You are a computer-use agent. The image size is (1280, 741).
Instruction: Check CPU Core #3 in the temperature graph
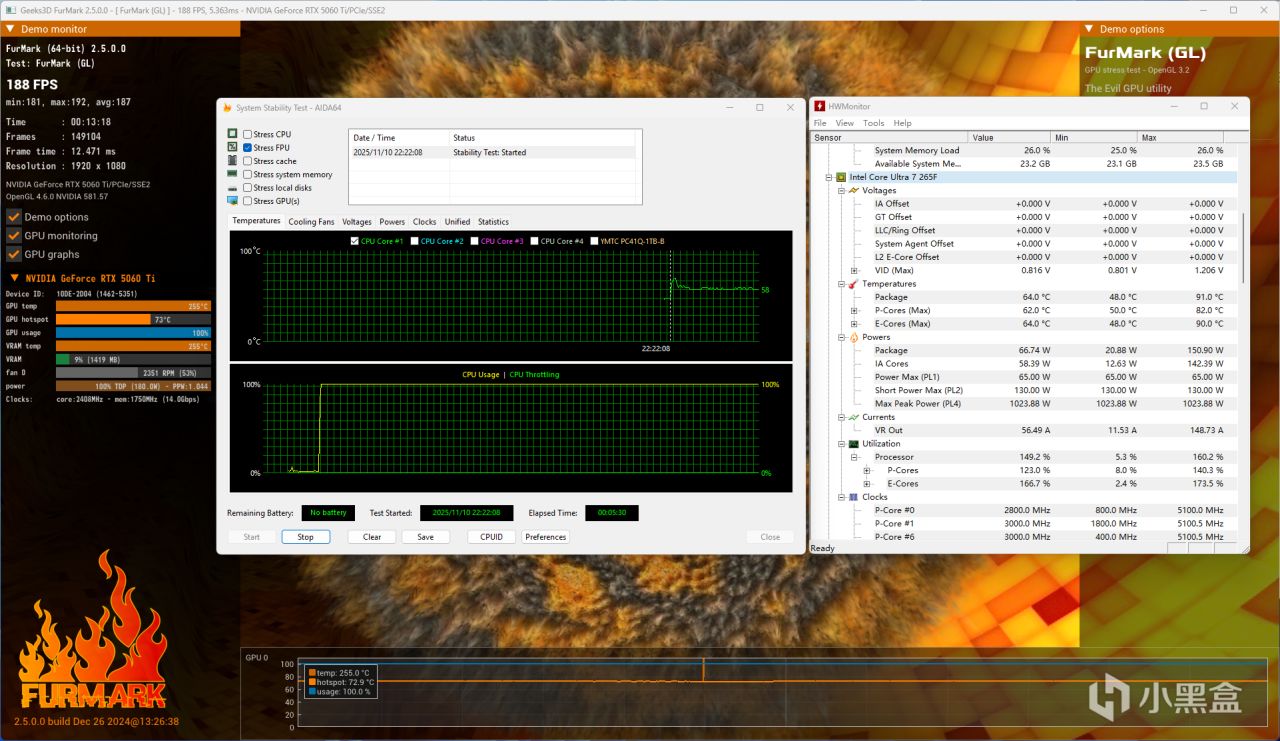[475, 241]
